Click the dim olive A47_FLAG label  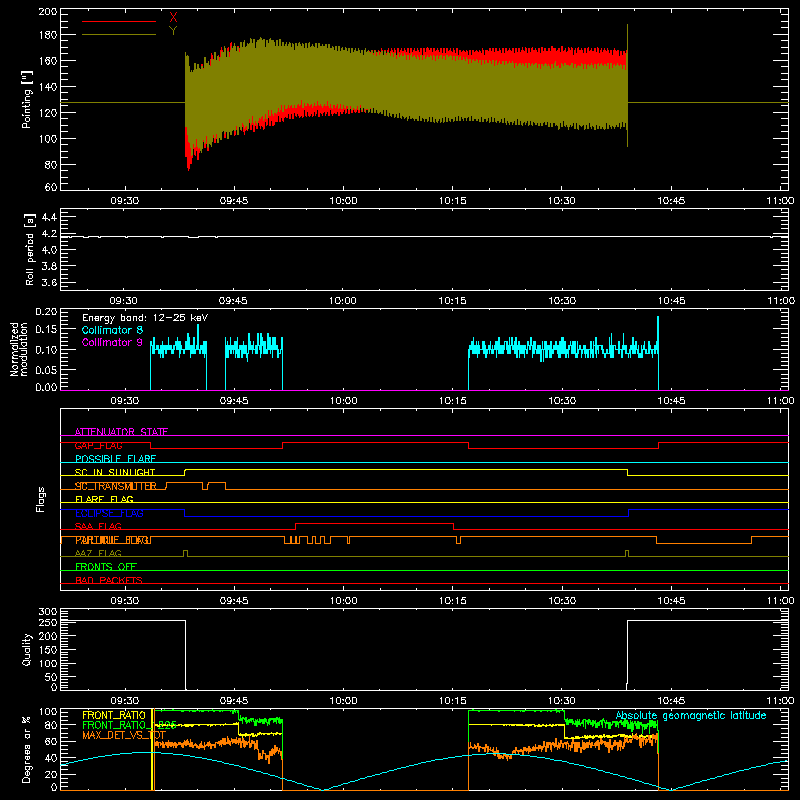click(98, 554)
